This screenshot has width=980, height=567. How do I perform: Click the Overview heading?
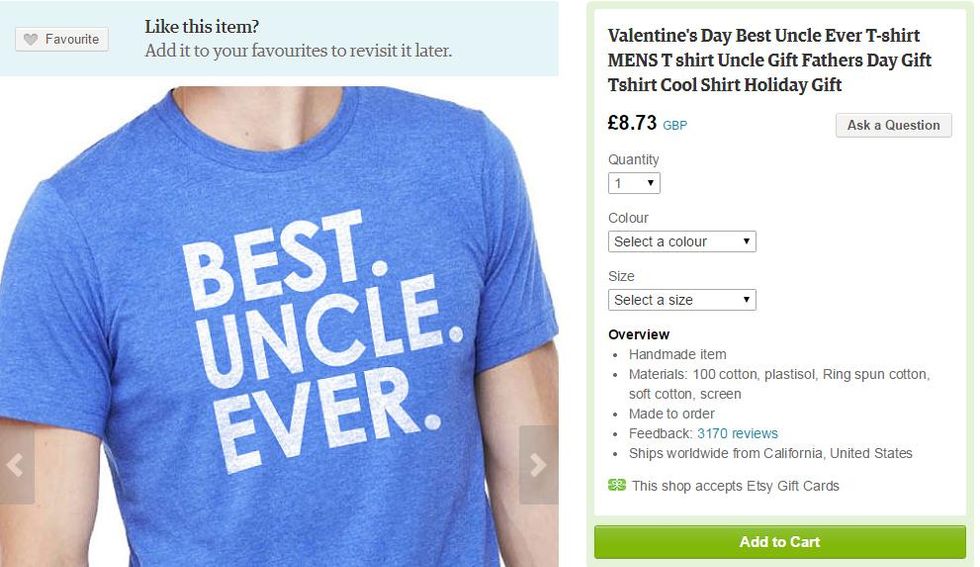coord(639,334)
